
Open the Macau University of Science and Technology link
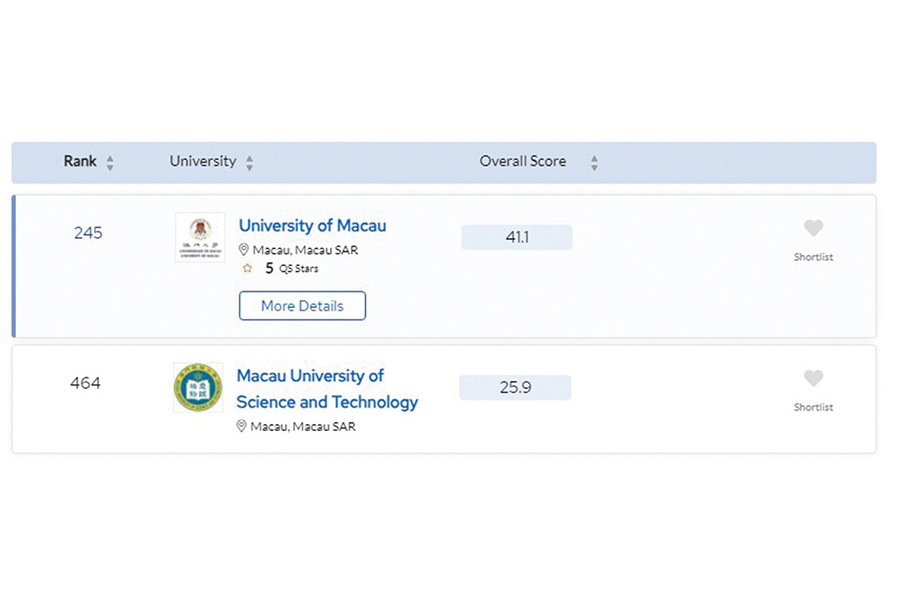pyautogui.click(x=327, y=389)
